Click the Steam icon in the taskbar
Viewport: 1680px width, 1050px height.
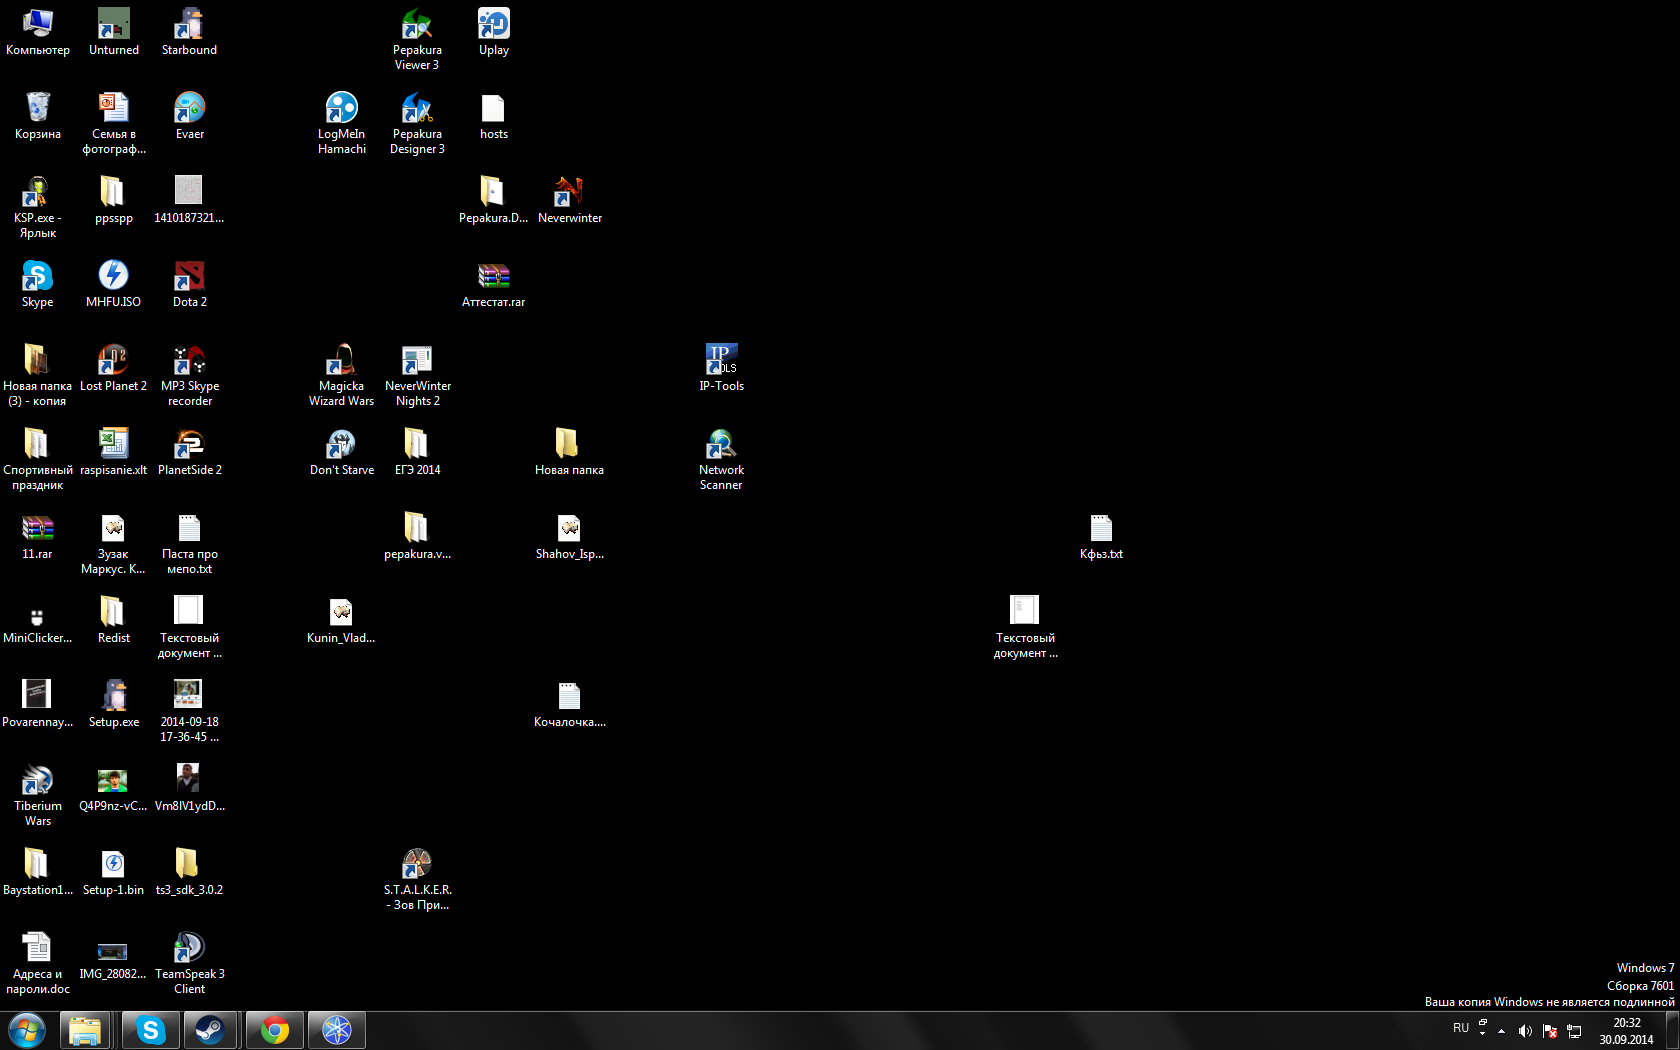tap(210, 1030)
